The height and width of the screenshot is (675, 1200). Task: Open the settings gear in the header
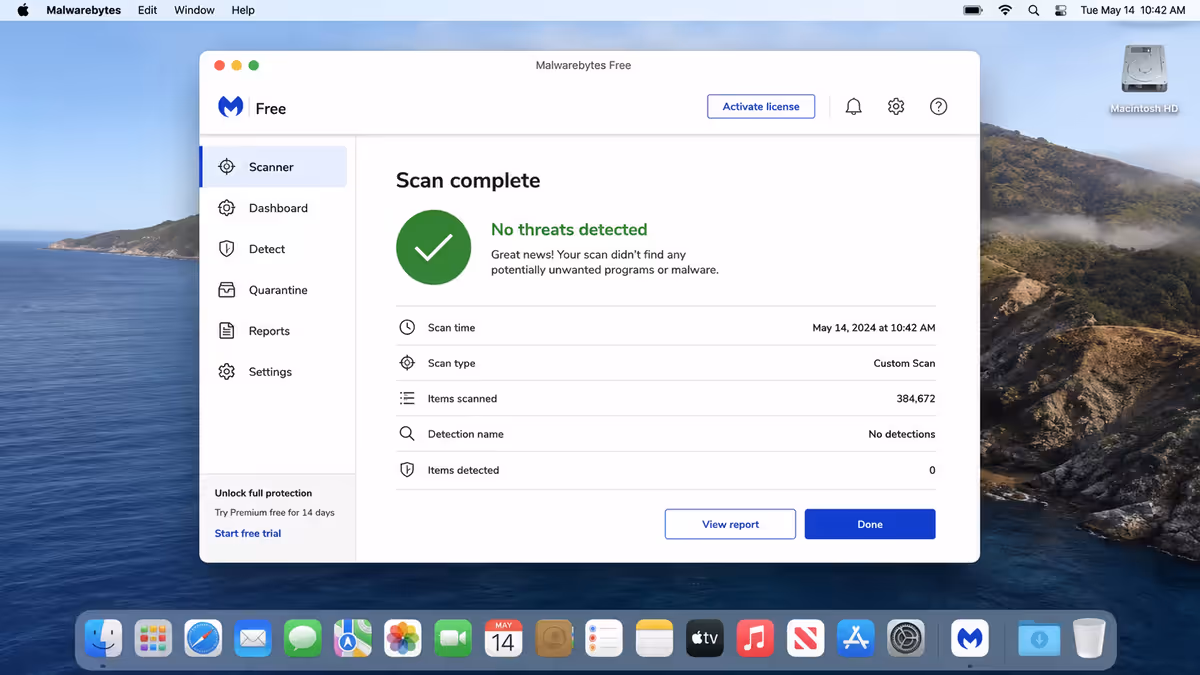(x=896, y=106)
